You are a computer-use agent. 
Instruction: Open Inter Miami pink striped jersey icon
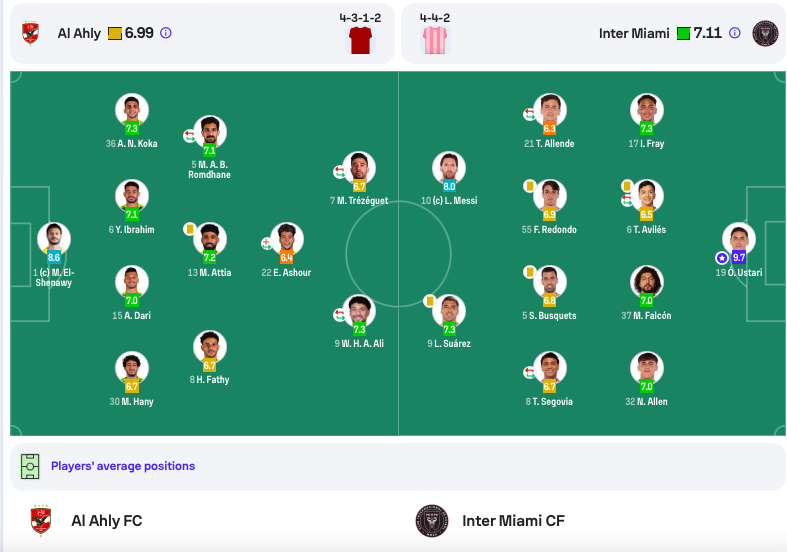pyautogui.click(x=435, y=41)
